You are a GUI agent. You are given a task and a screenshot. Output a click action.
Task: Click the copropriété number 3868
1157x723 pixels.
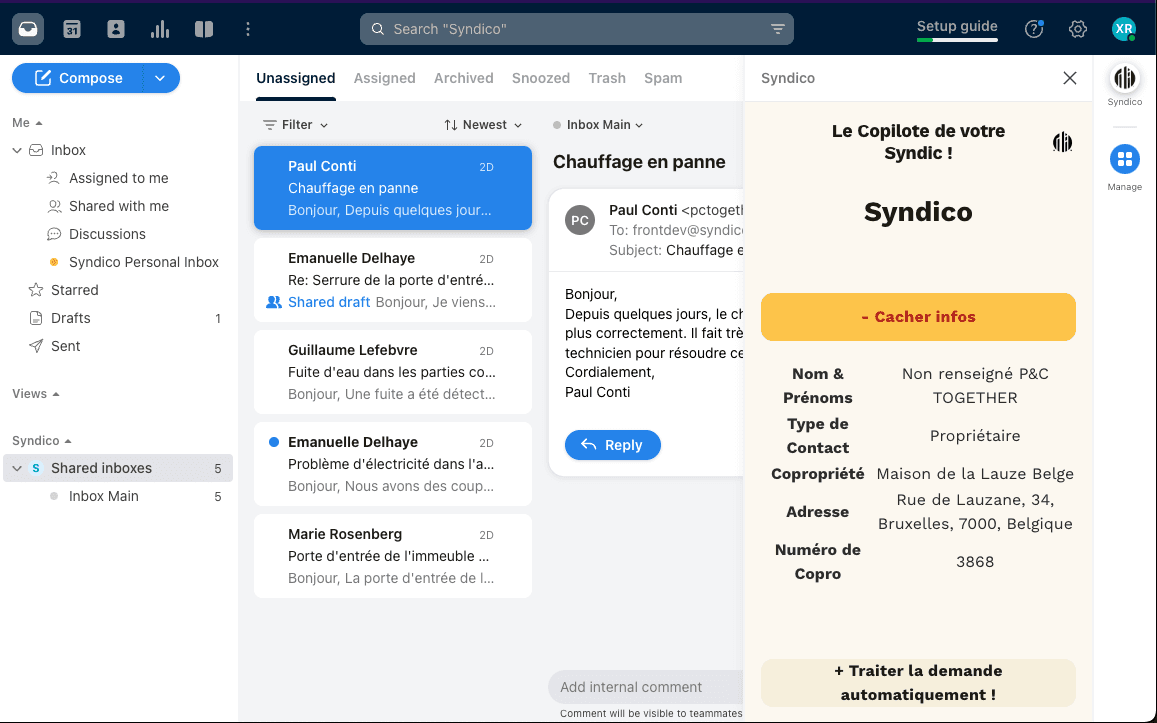pos(975,562)
